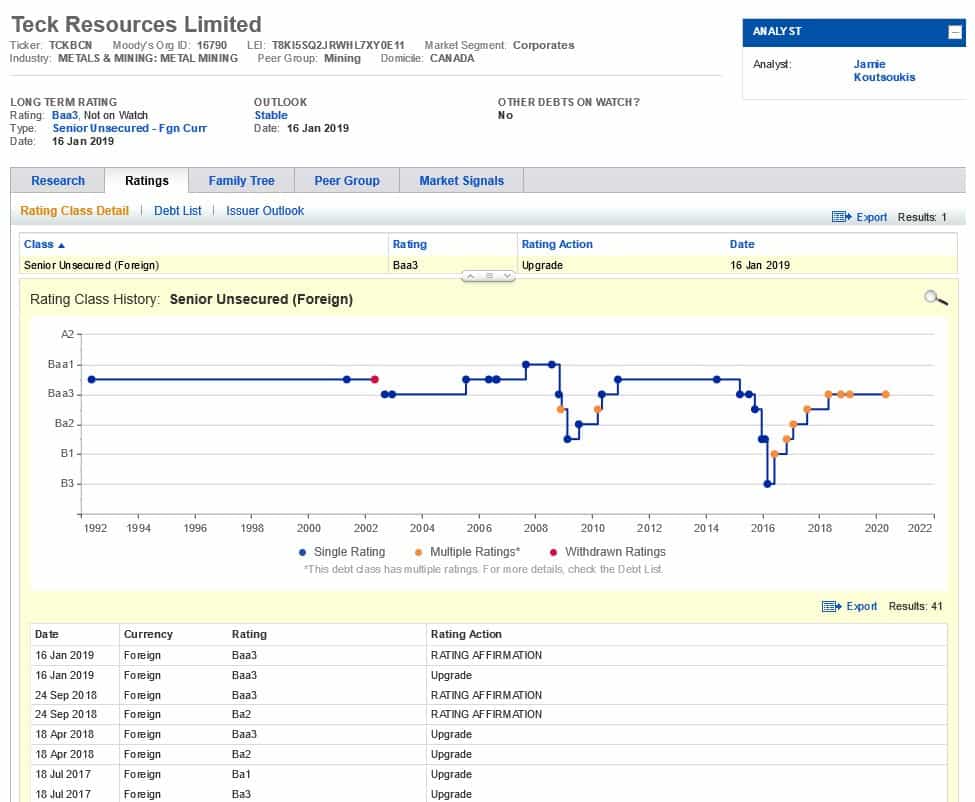This screenshot has height=802, width=975.
Task: Click the Rating Action header in history table
Action: [x=466, y=634]
